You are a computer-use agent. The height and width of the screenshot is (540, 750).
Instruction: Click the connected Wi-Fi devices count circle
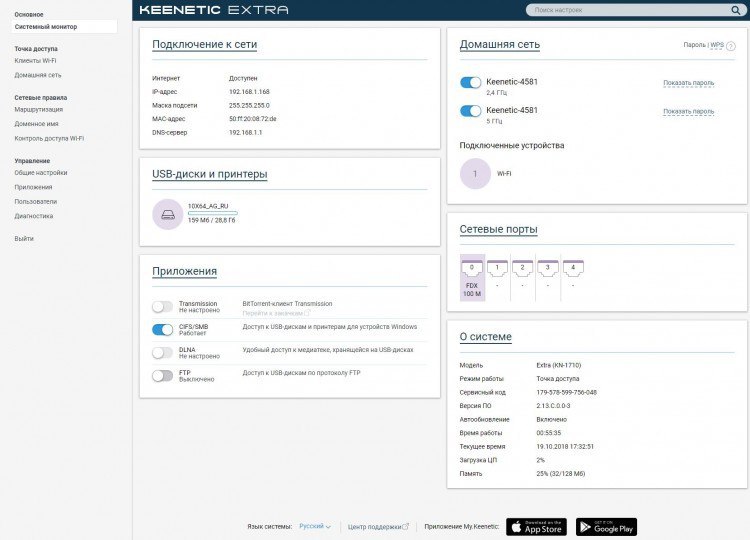click(475, 174)
